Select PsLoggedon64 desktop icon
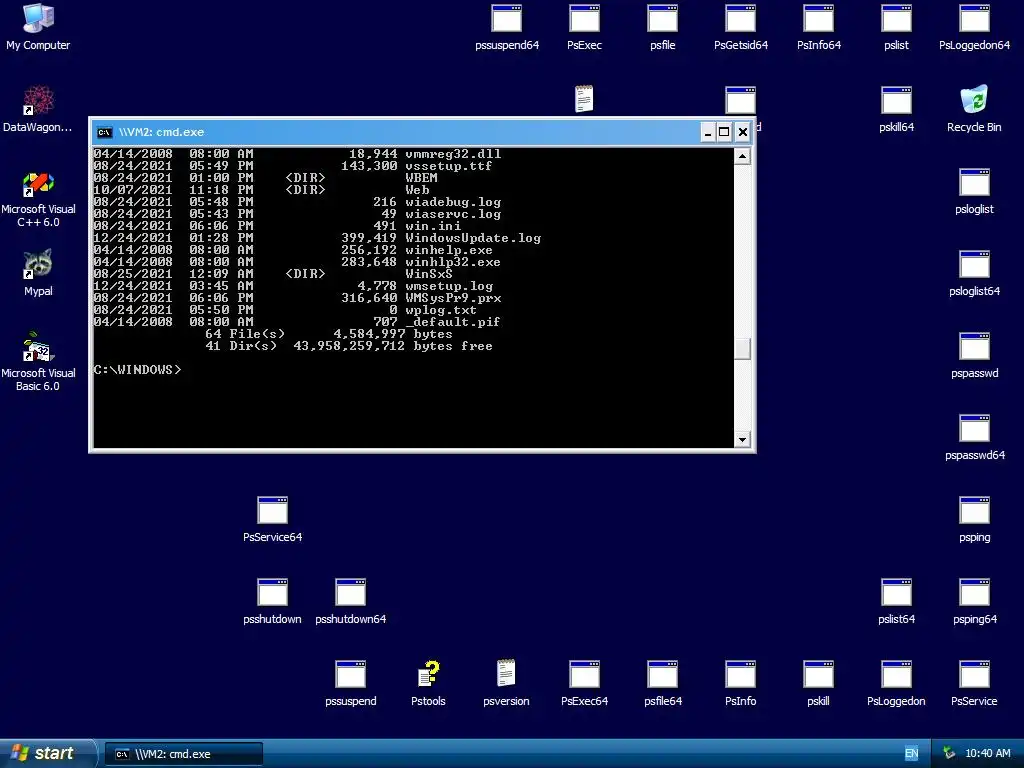 (974, 27)
